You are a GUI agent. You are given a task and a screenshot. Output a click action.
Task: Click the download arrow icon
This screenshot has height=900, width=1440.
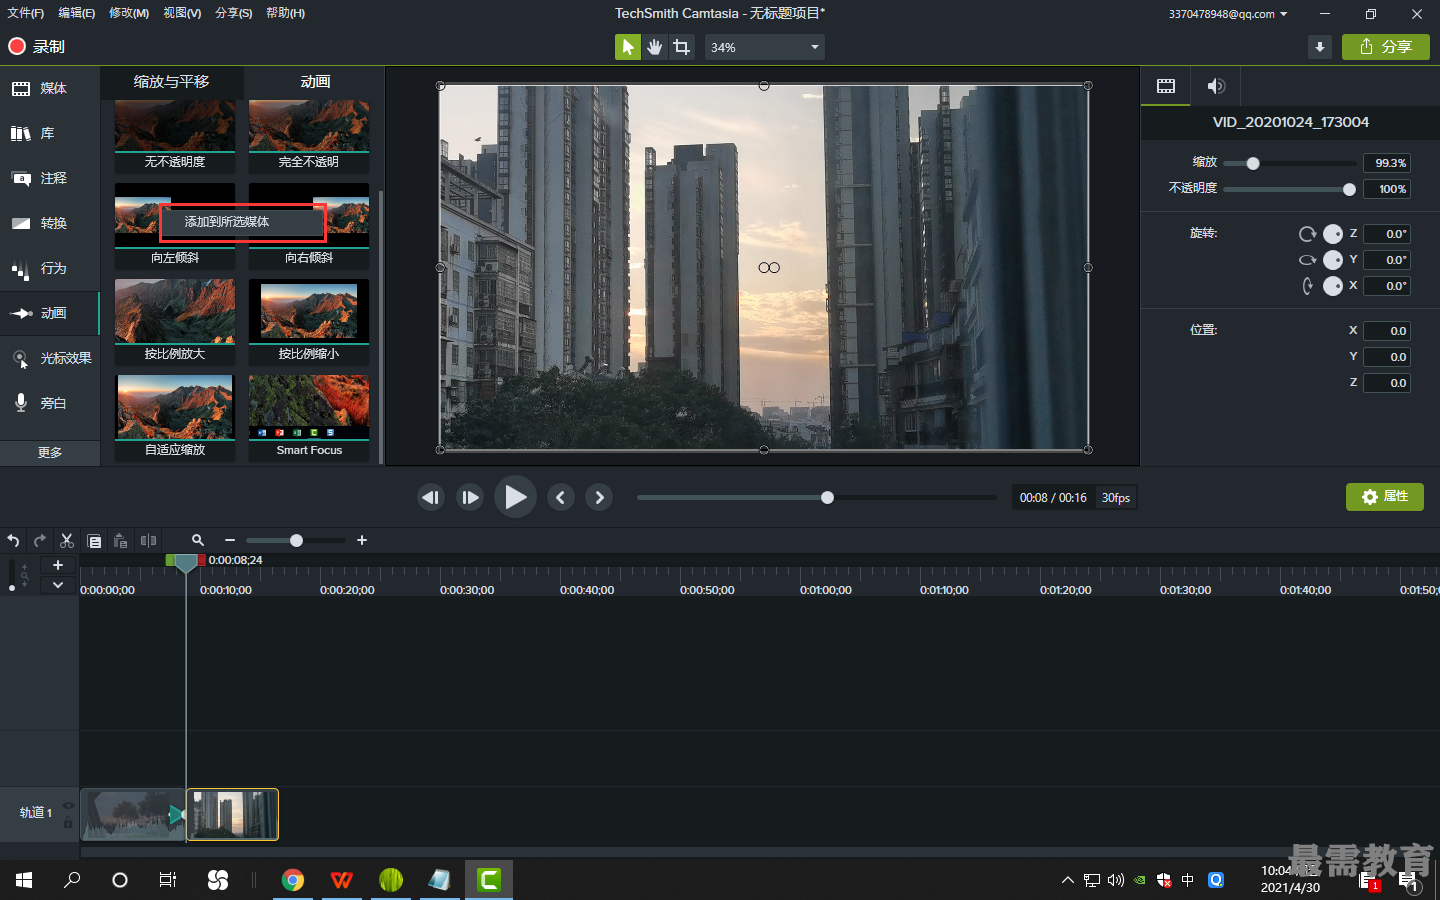(x=1320, y=47)
